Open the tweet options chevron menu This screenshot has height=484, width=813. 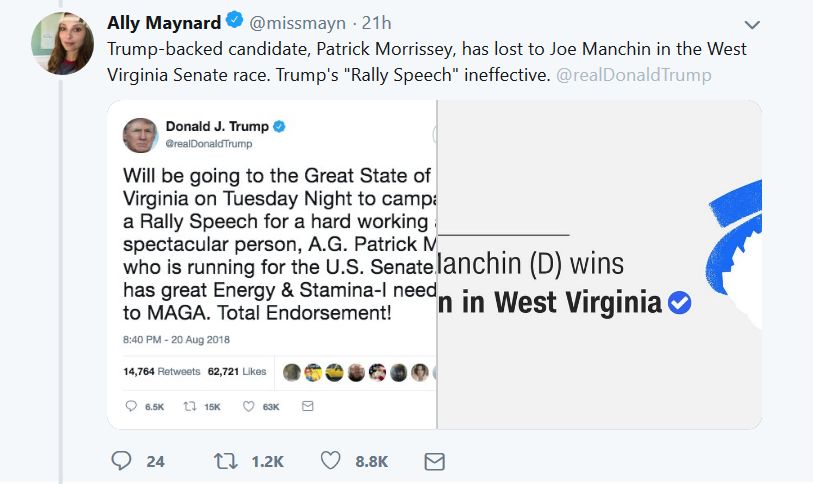click(x=753, y=24)
